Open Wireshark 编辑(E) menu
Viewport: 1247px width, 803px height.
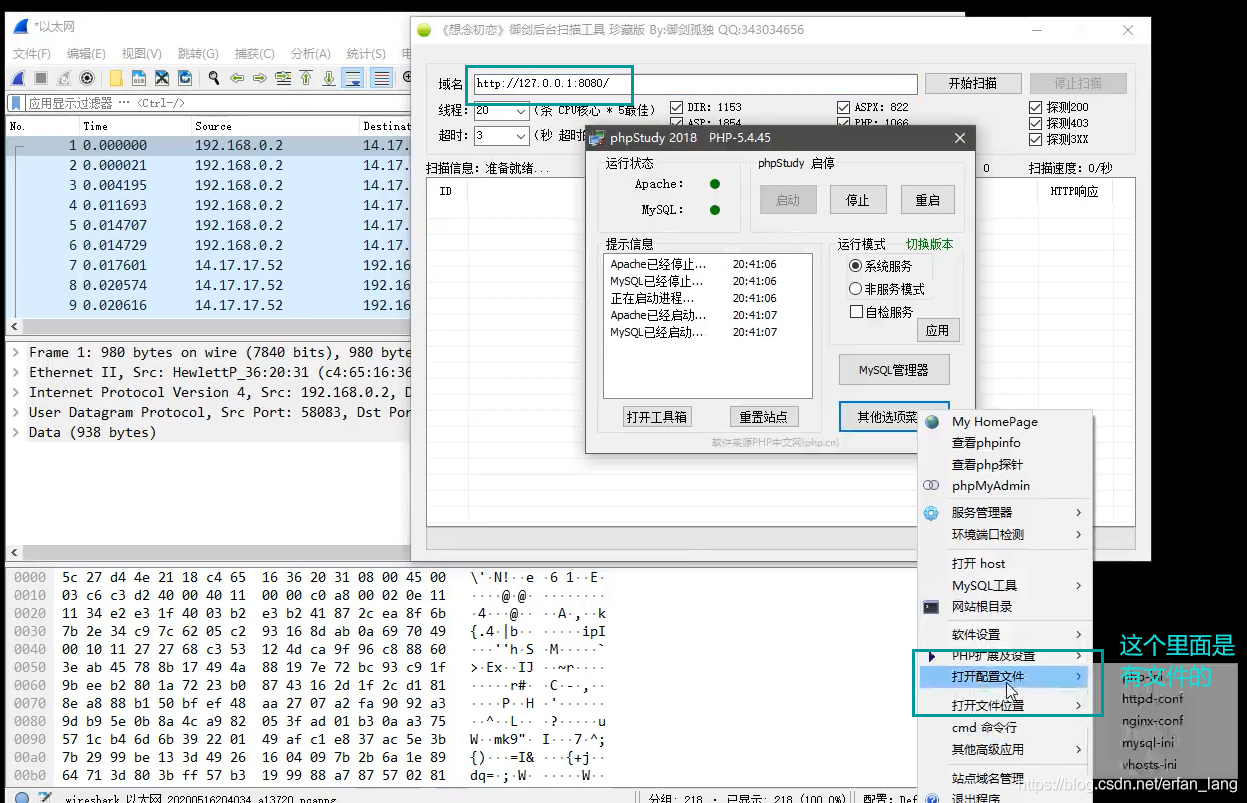click(x=86, y=54)
